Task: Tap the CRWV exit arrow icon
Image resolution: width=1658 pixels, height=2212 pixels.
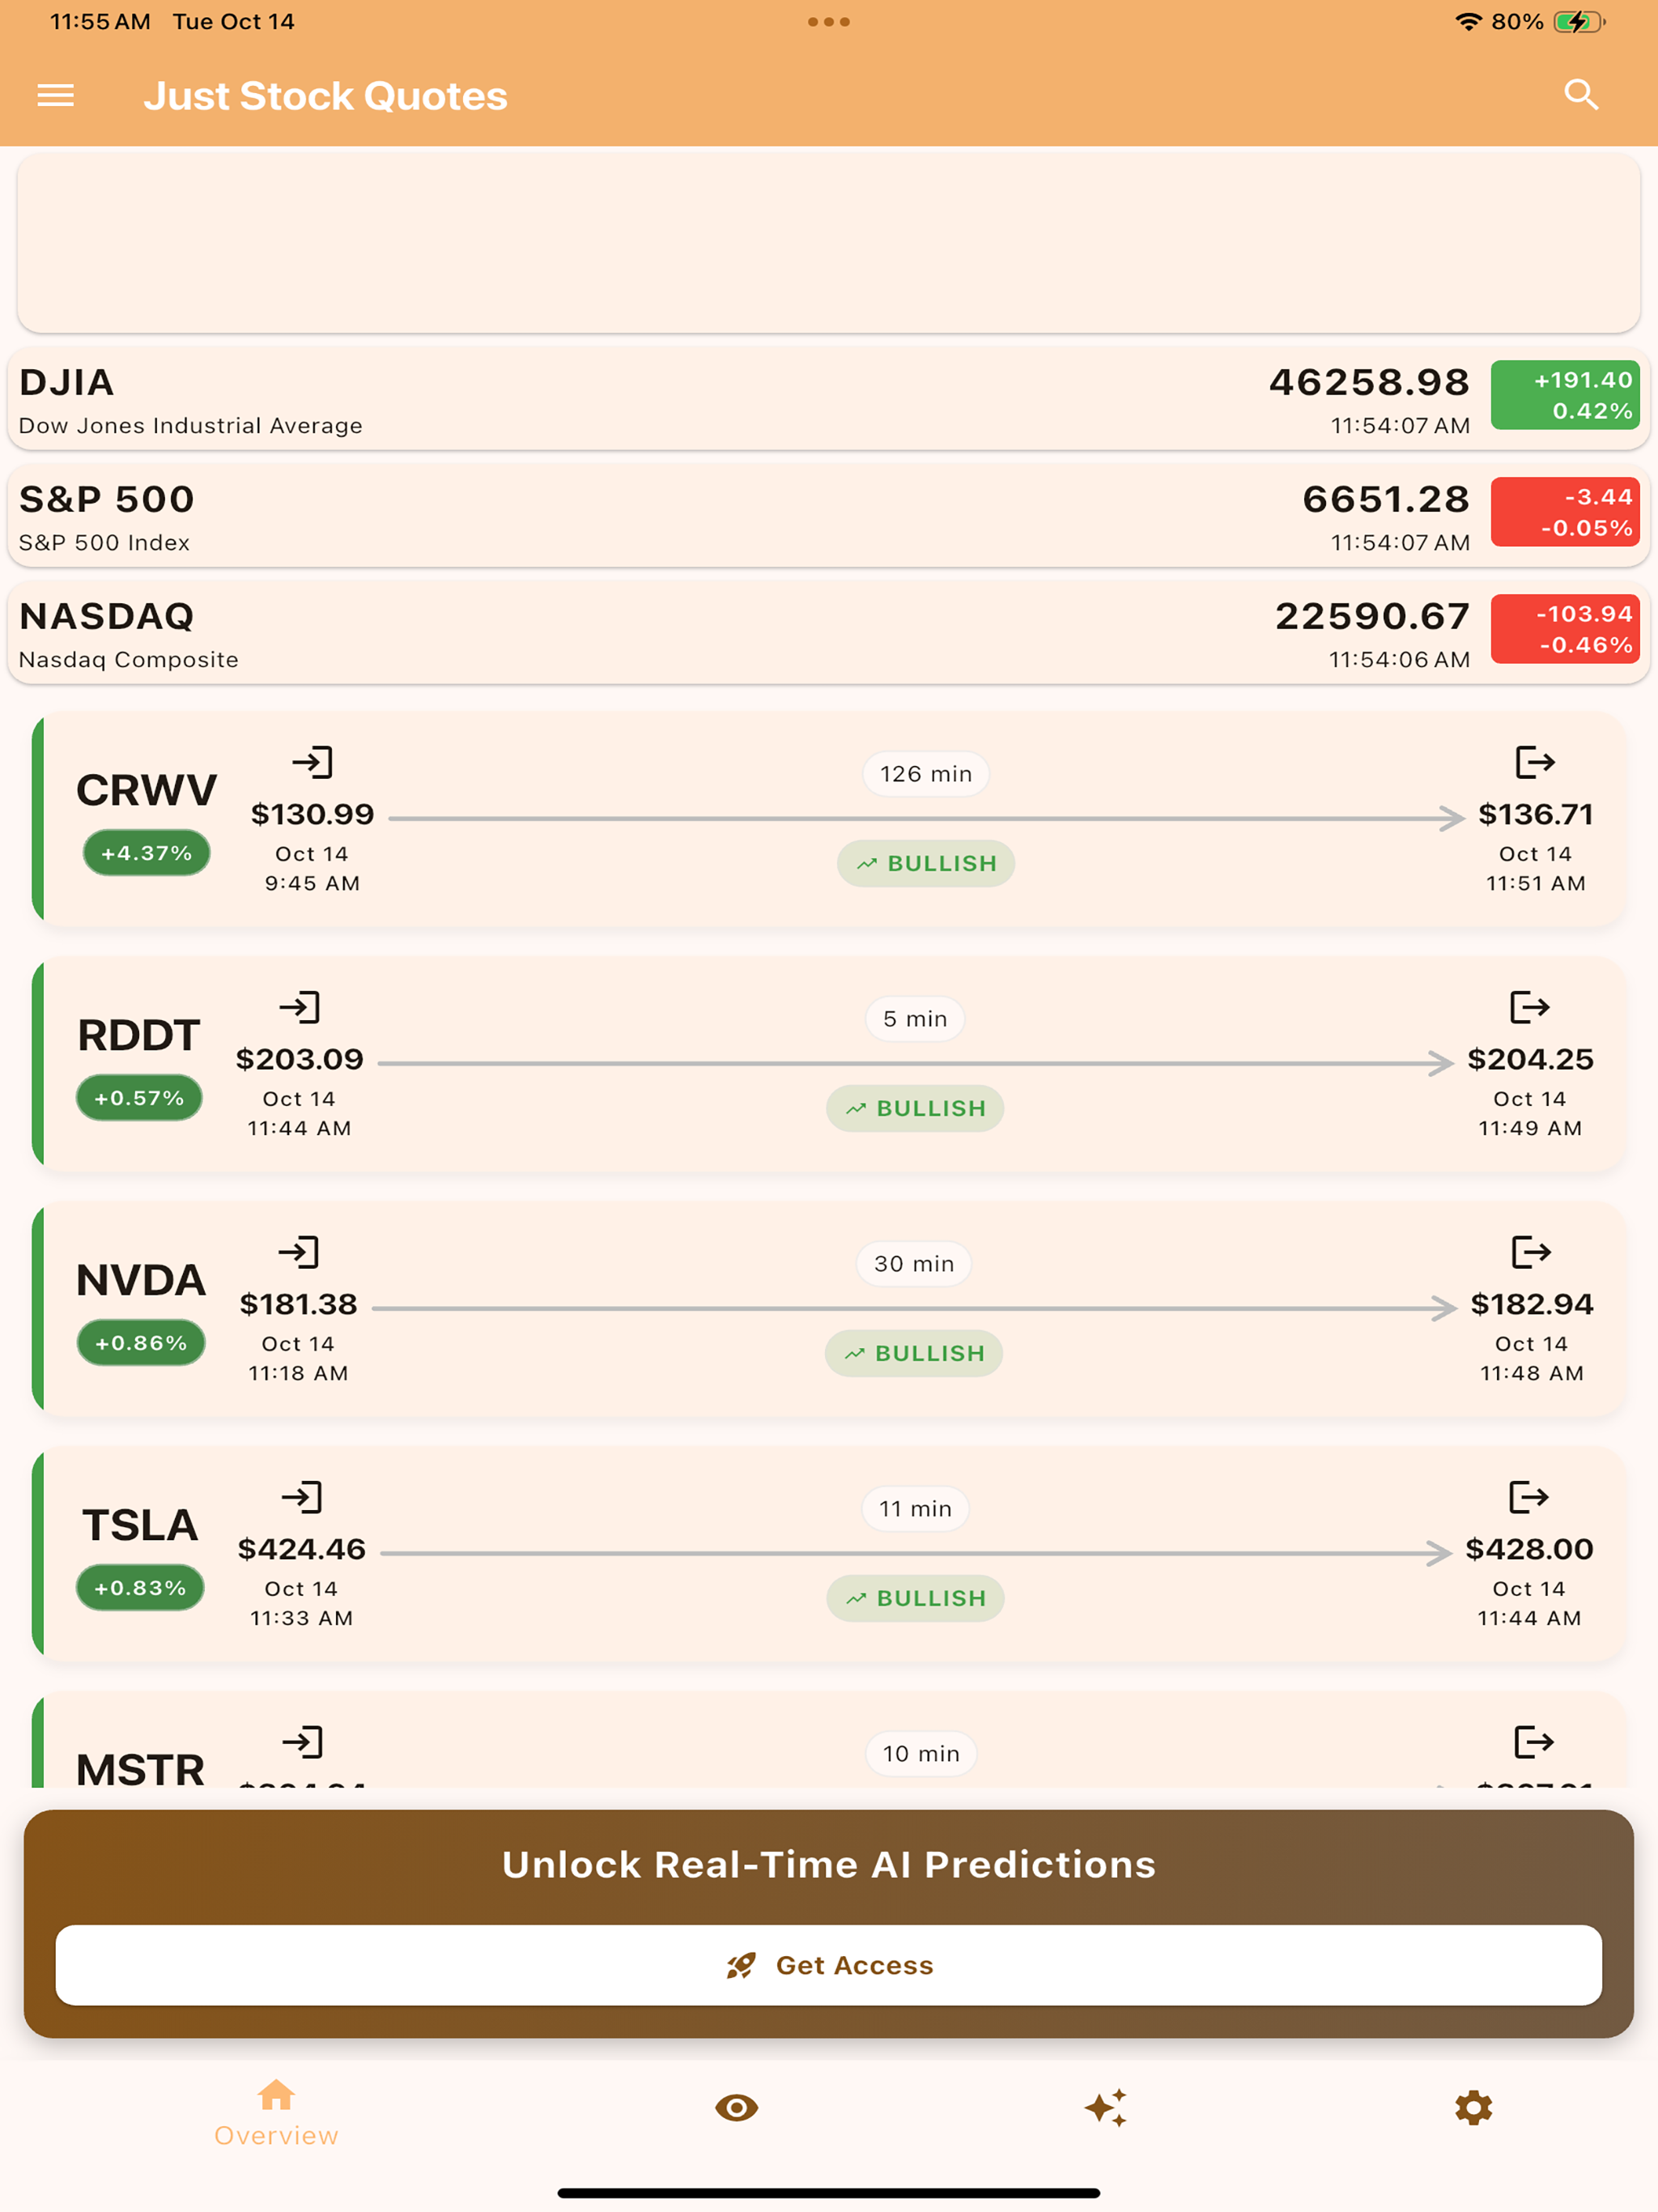Action: 1535,762
